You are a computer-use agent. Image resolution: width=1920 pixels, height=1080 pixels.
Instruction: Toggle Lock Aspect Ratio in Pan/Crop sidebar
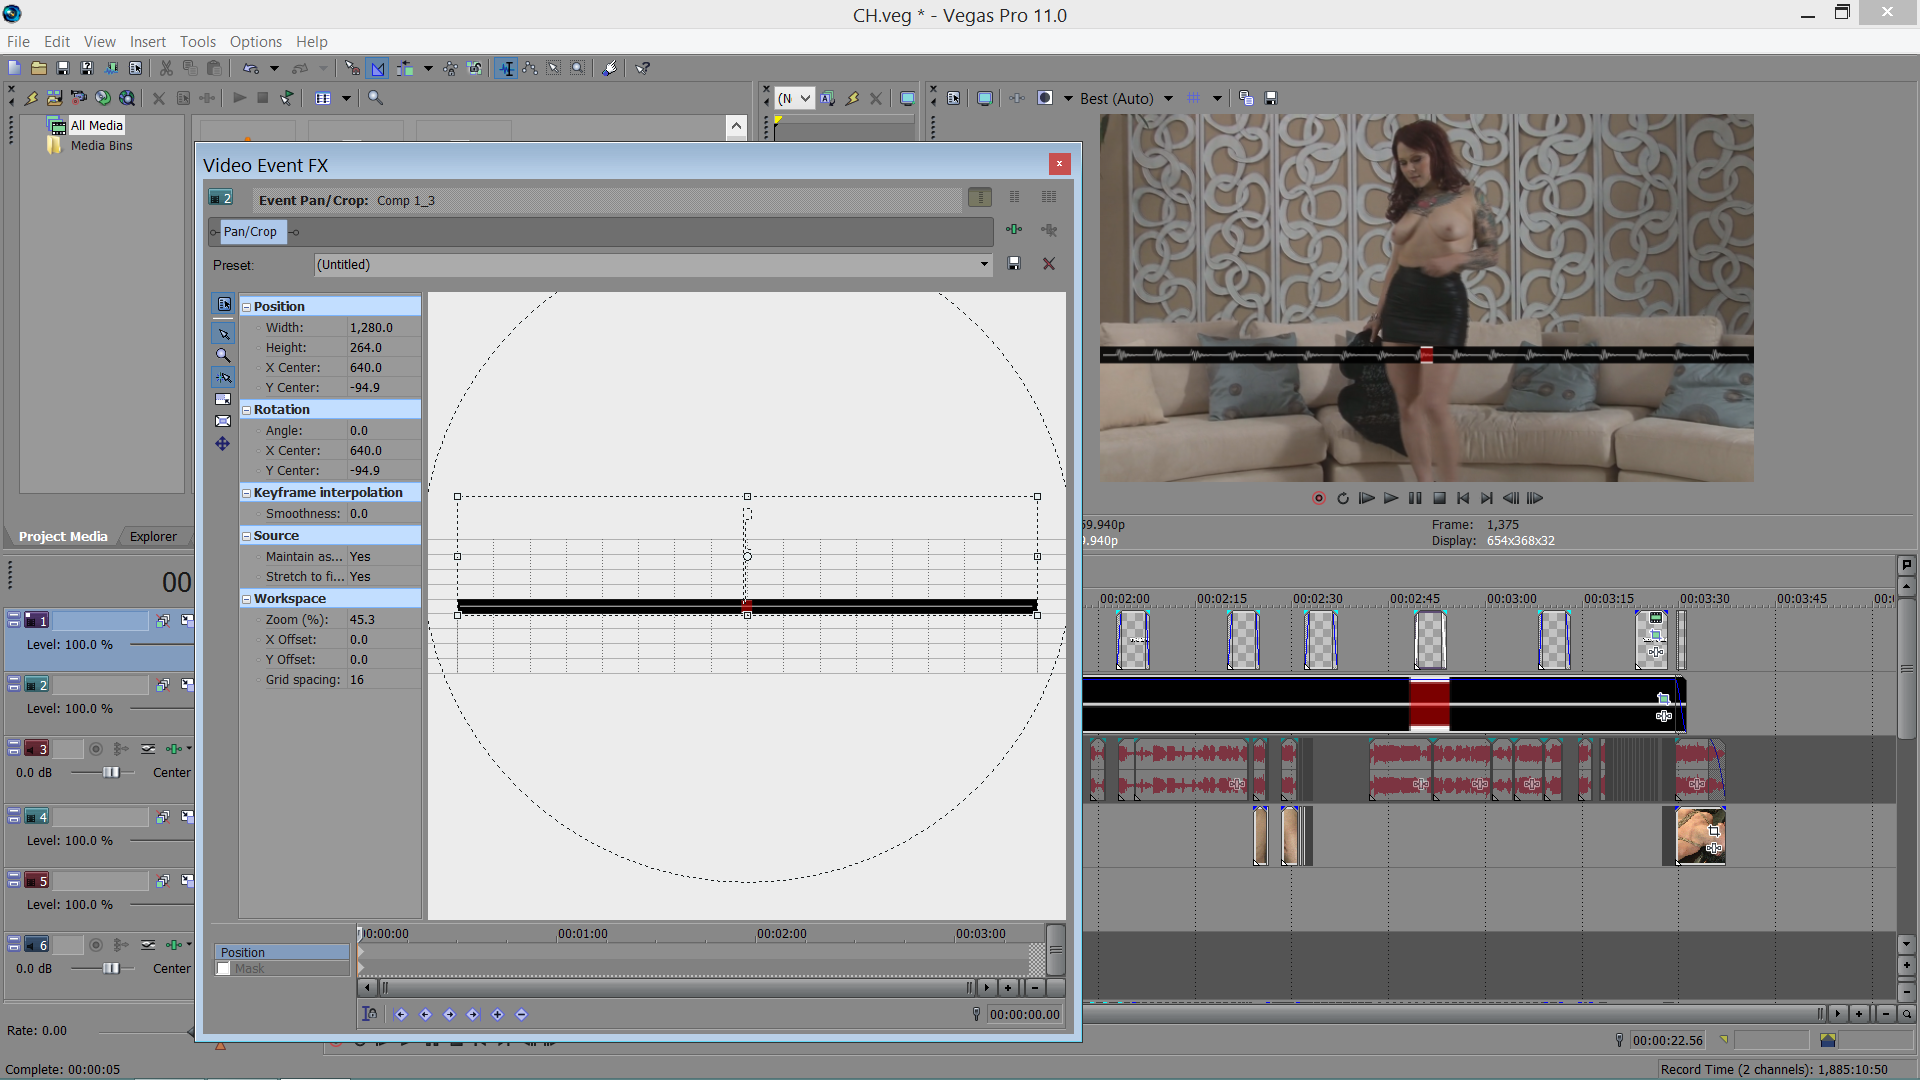click(x=223, y=399)
